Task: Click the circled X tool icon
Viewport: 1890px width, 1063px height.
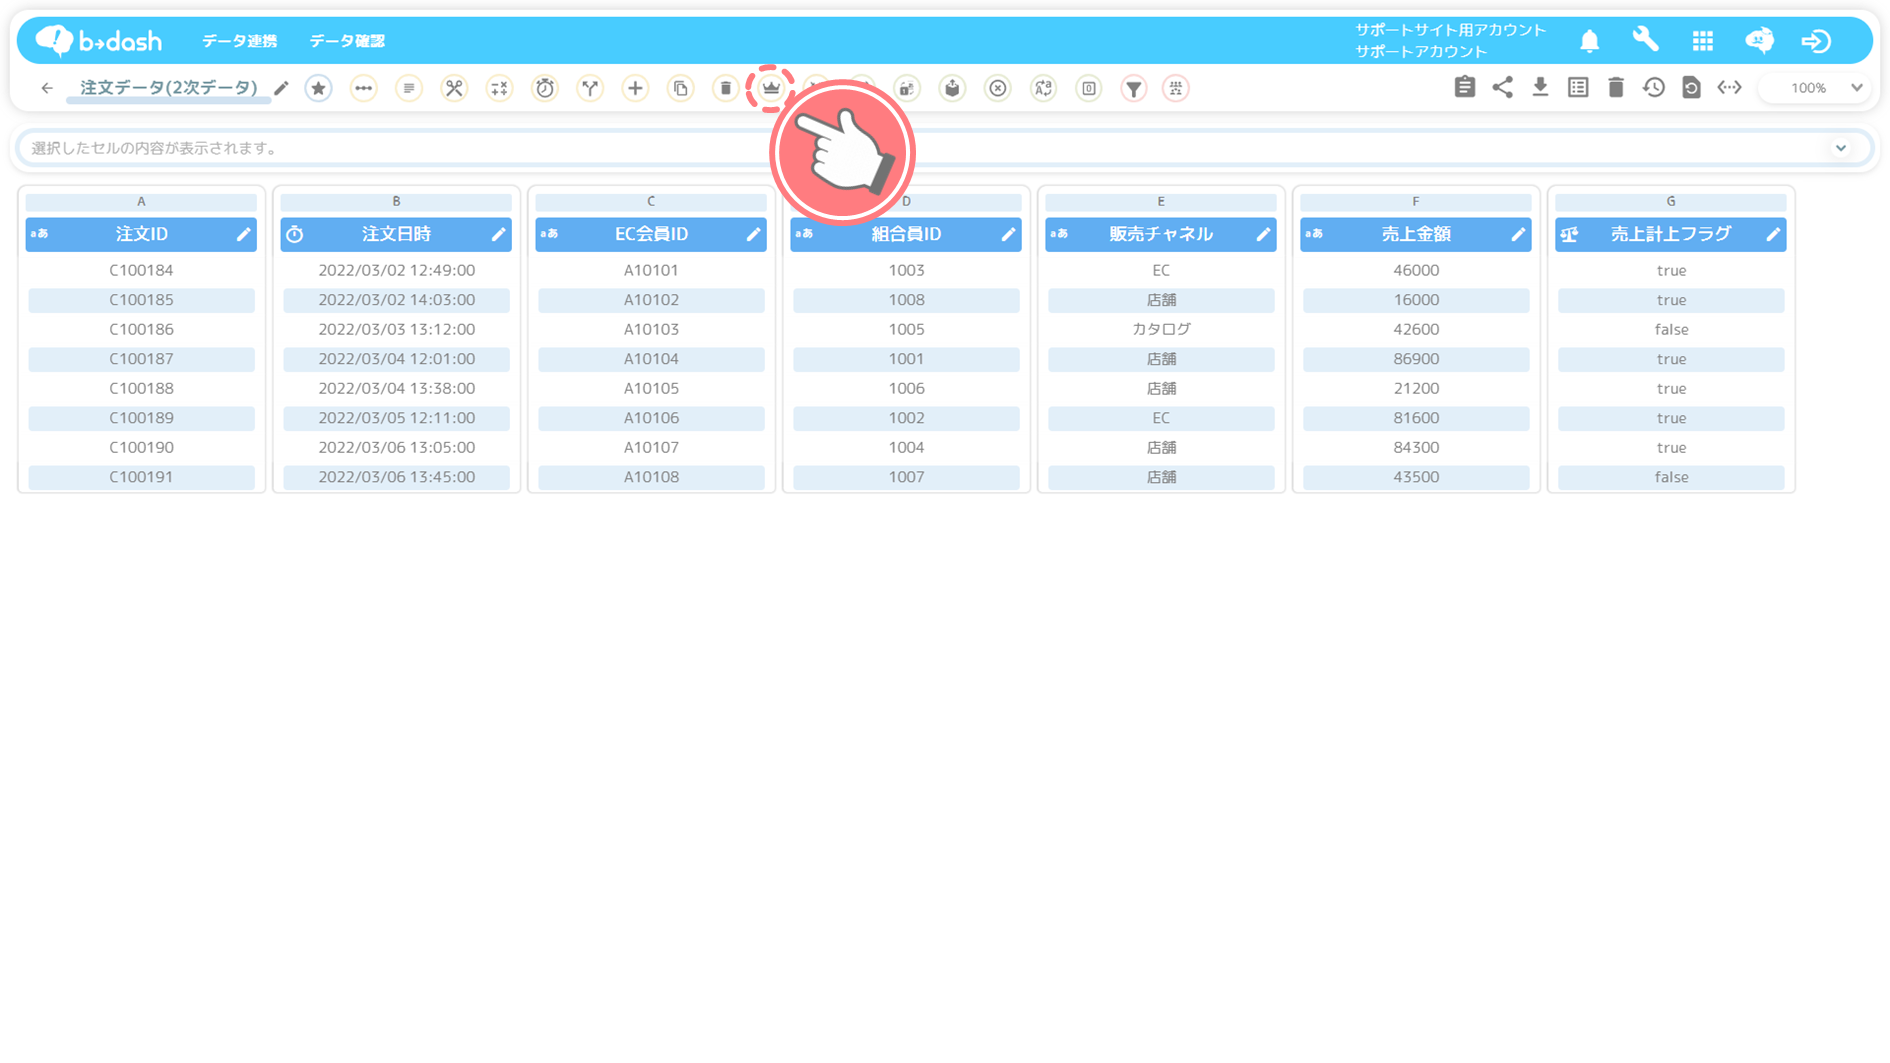Action: click(998, 88)
